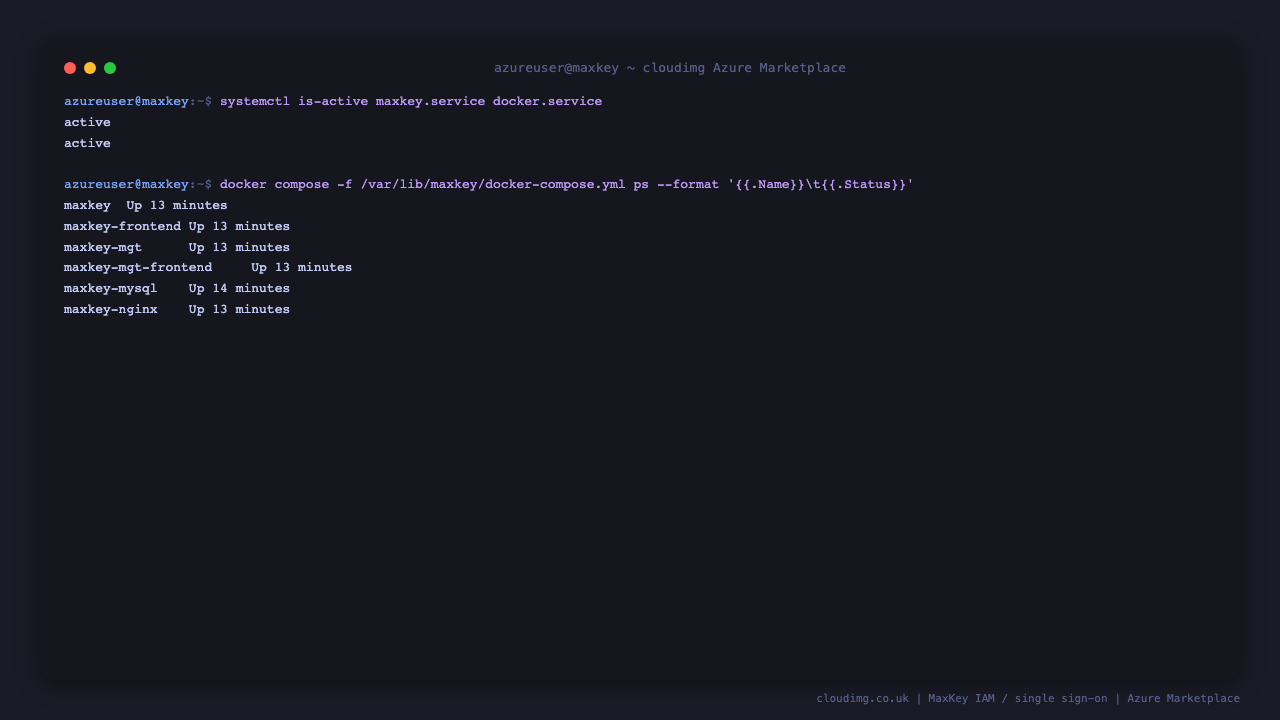Click the first 'active' output line
Screen dimensions: 1280x720
point(87,122)
